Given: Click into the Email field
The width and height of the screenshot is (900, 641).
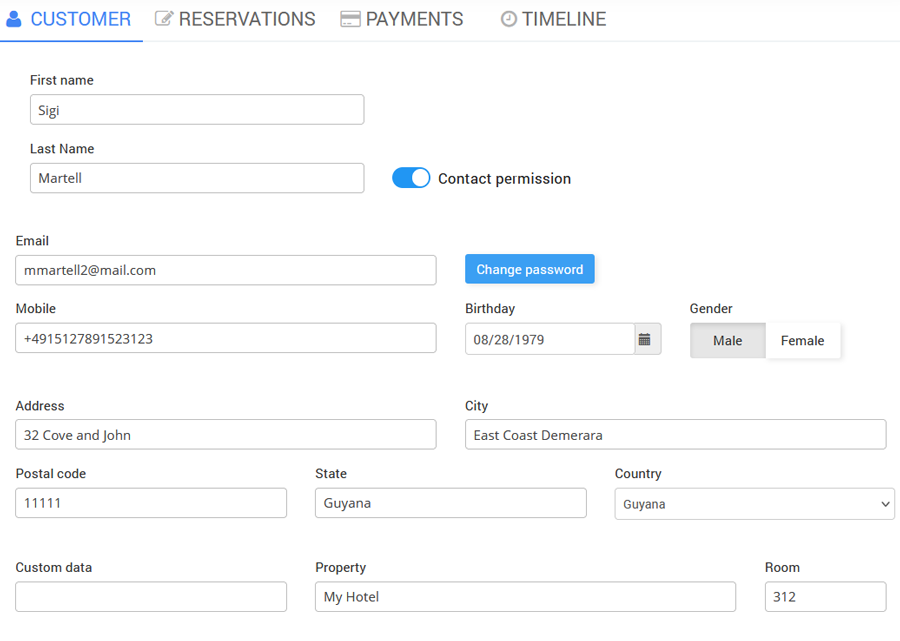Looking at the screenshot, I should [x=225, y=270].
